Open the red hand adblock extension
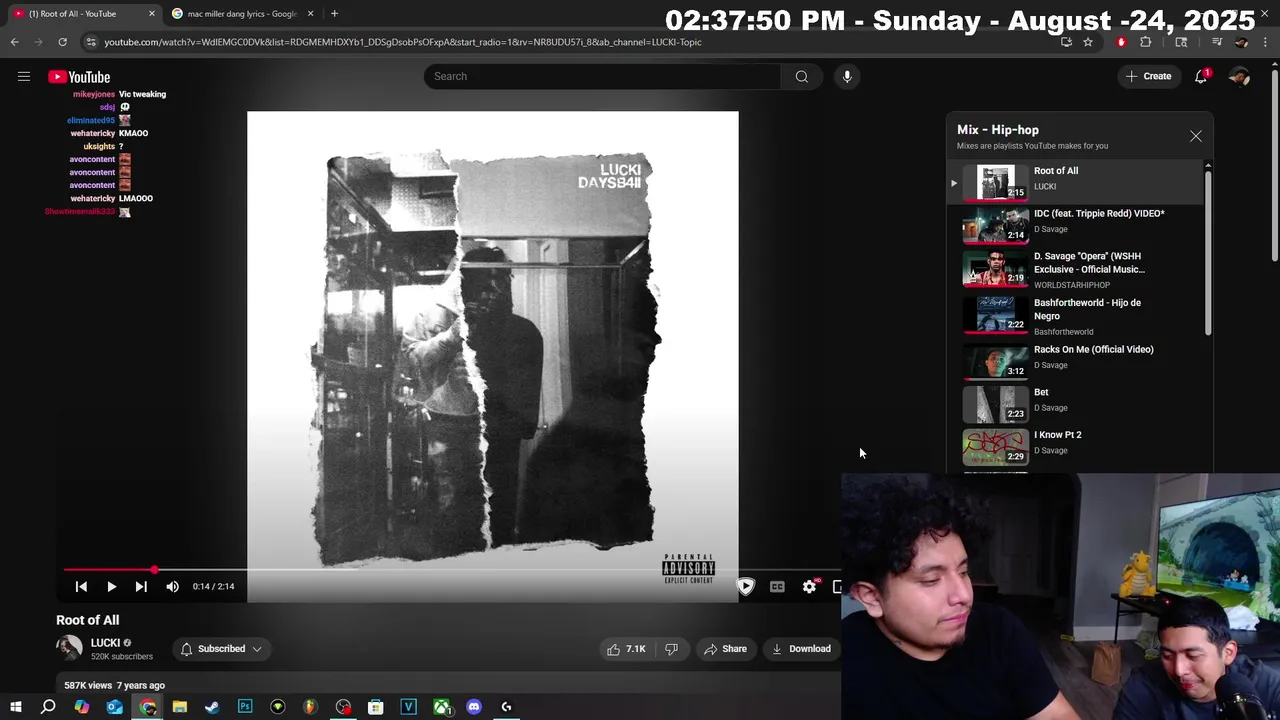Screen dimensions: 1280x720 [1121, 42]
